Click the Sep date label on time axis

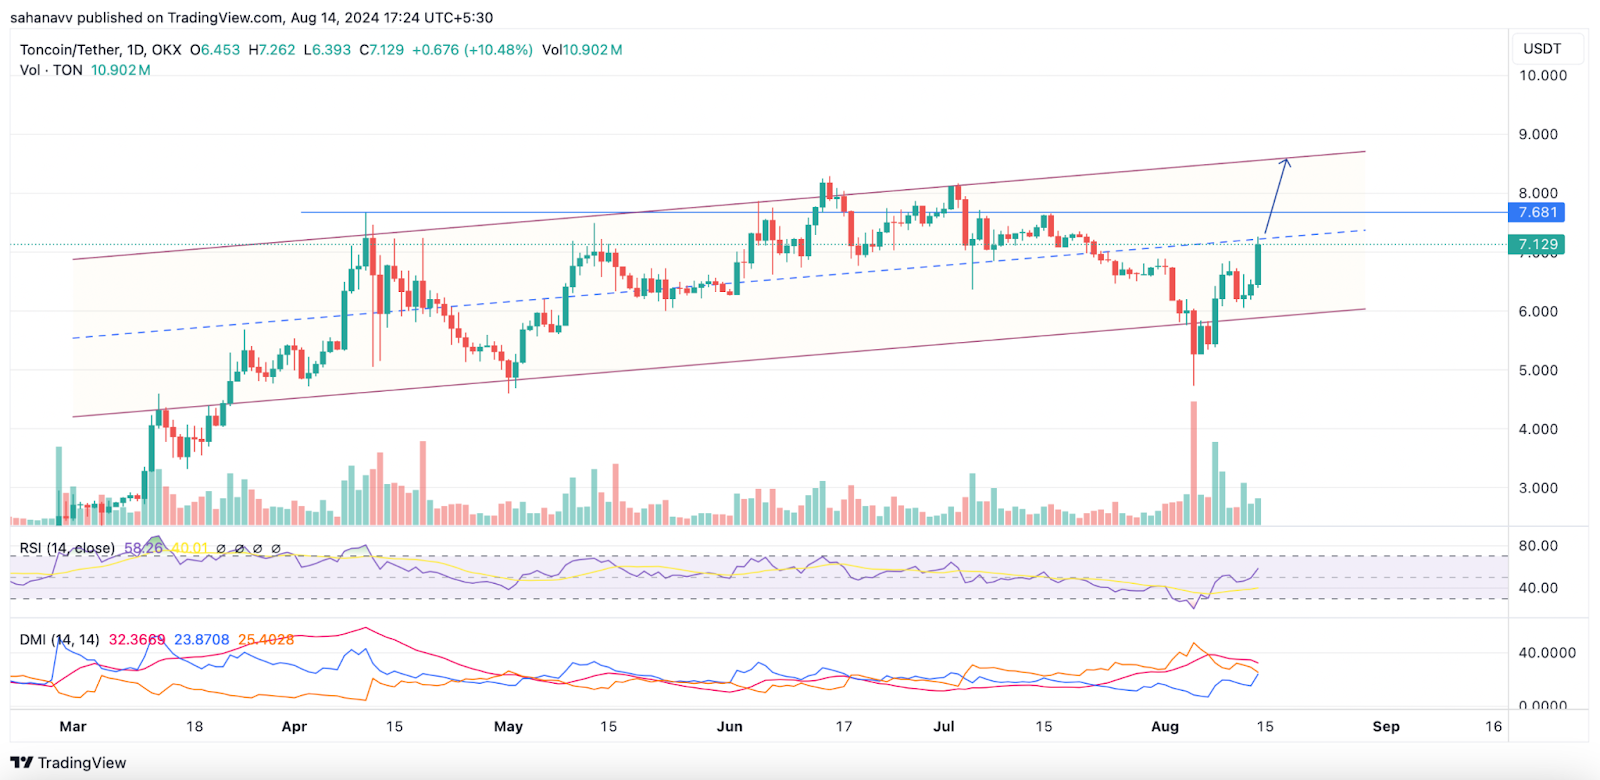(x=1386, y=726)
